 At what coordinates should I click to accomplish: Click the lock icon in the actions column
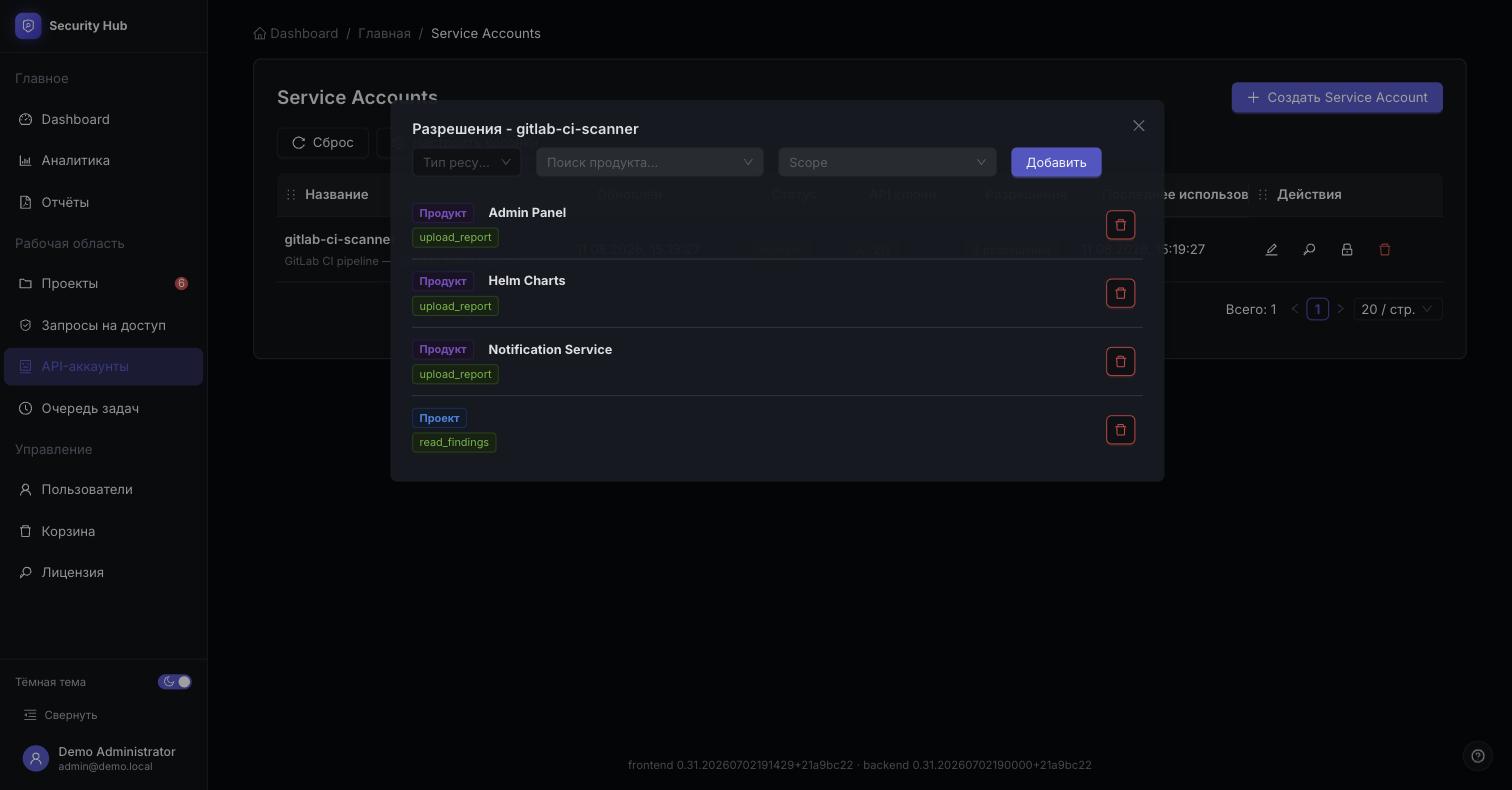(x=1346, y=250)
